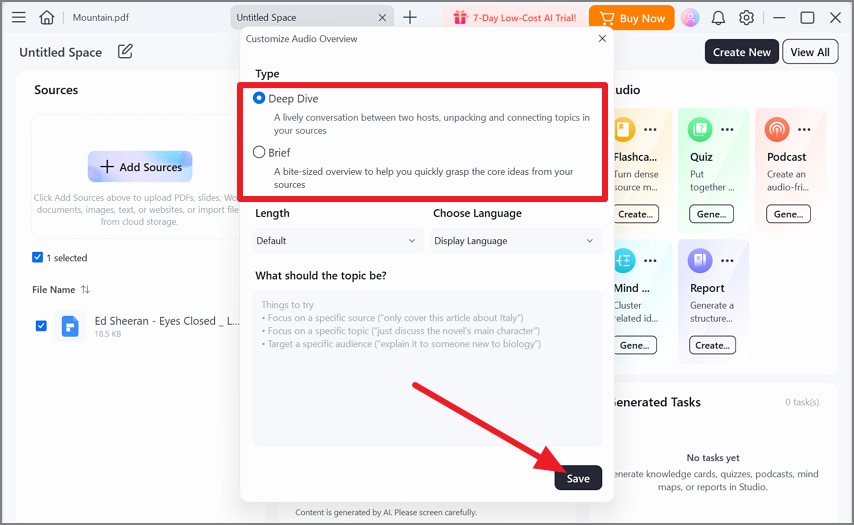Click the 'No tasks yet' text
Image resolution: width=854 pixels, height=525 pixels.
712,457
